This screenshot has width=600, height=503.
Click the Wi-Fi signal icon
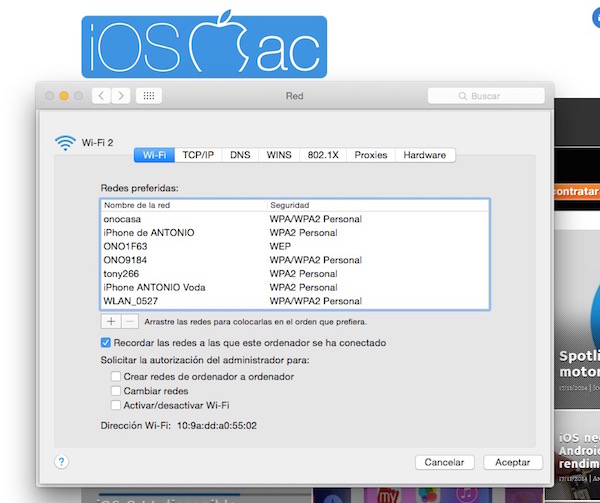click(64, 143)
